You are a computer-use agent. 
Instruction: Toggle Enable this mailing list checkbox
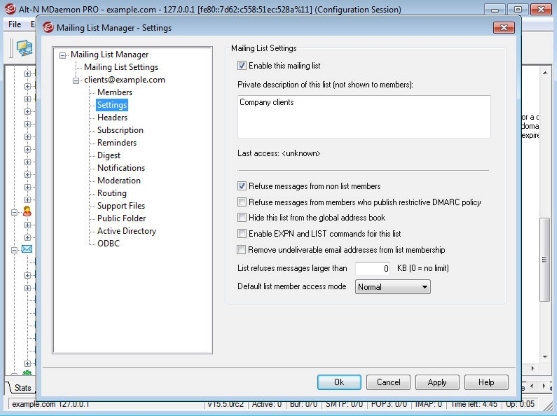[242, 66]
